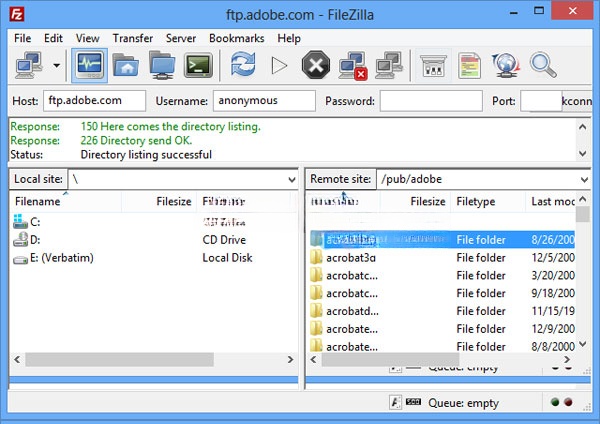Click the Queue: empty status text

click(463, 403)
